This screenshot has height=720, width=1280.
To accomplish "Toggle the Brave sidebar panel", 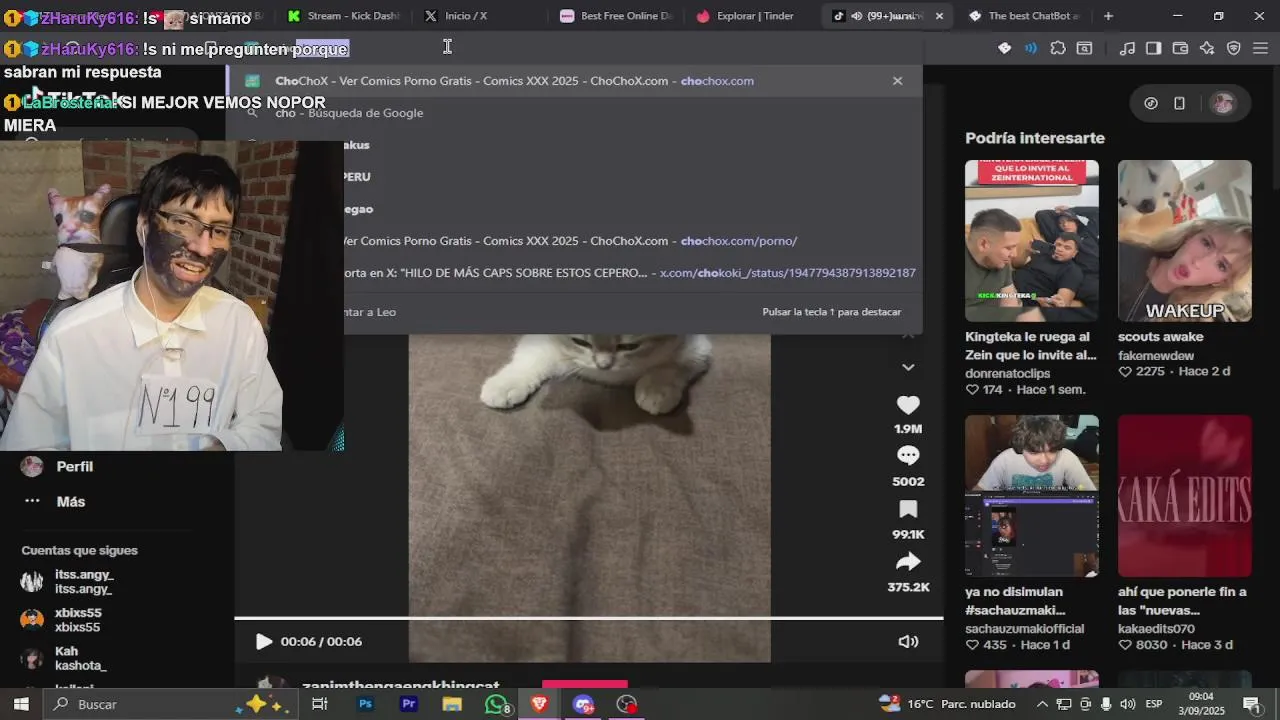I will (x=1153, y=48).
